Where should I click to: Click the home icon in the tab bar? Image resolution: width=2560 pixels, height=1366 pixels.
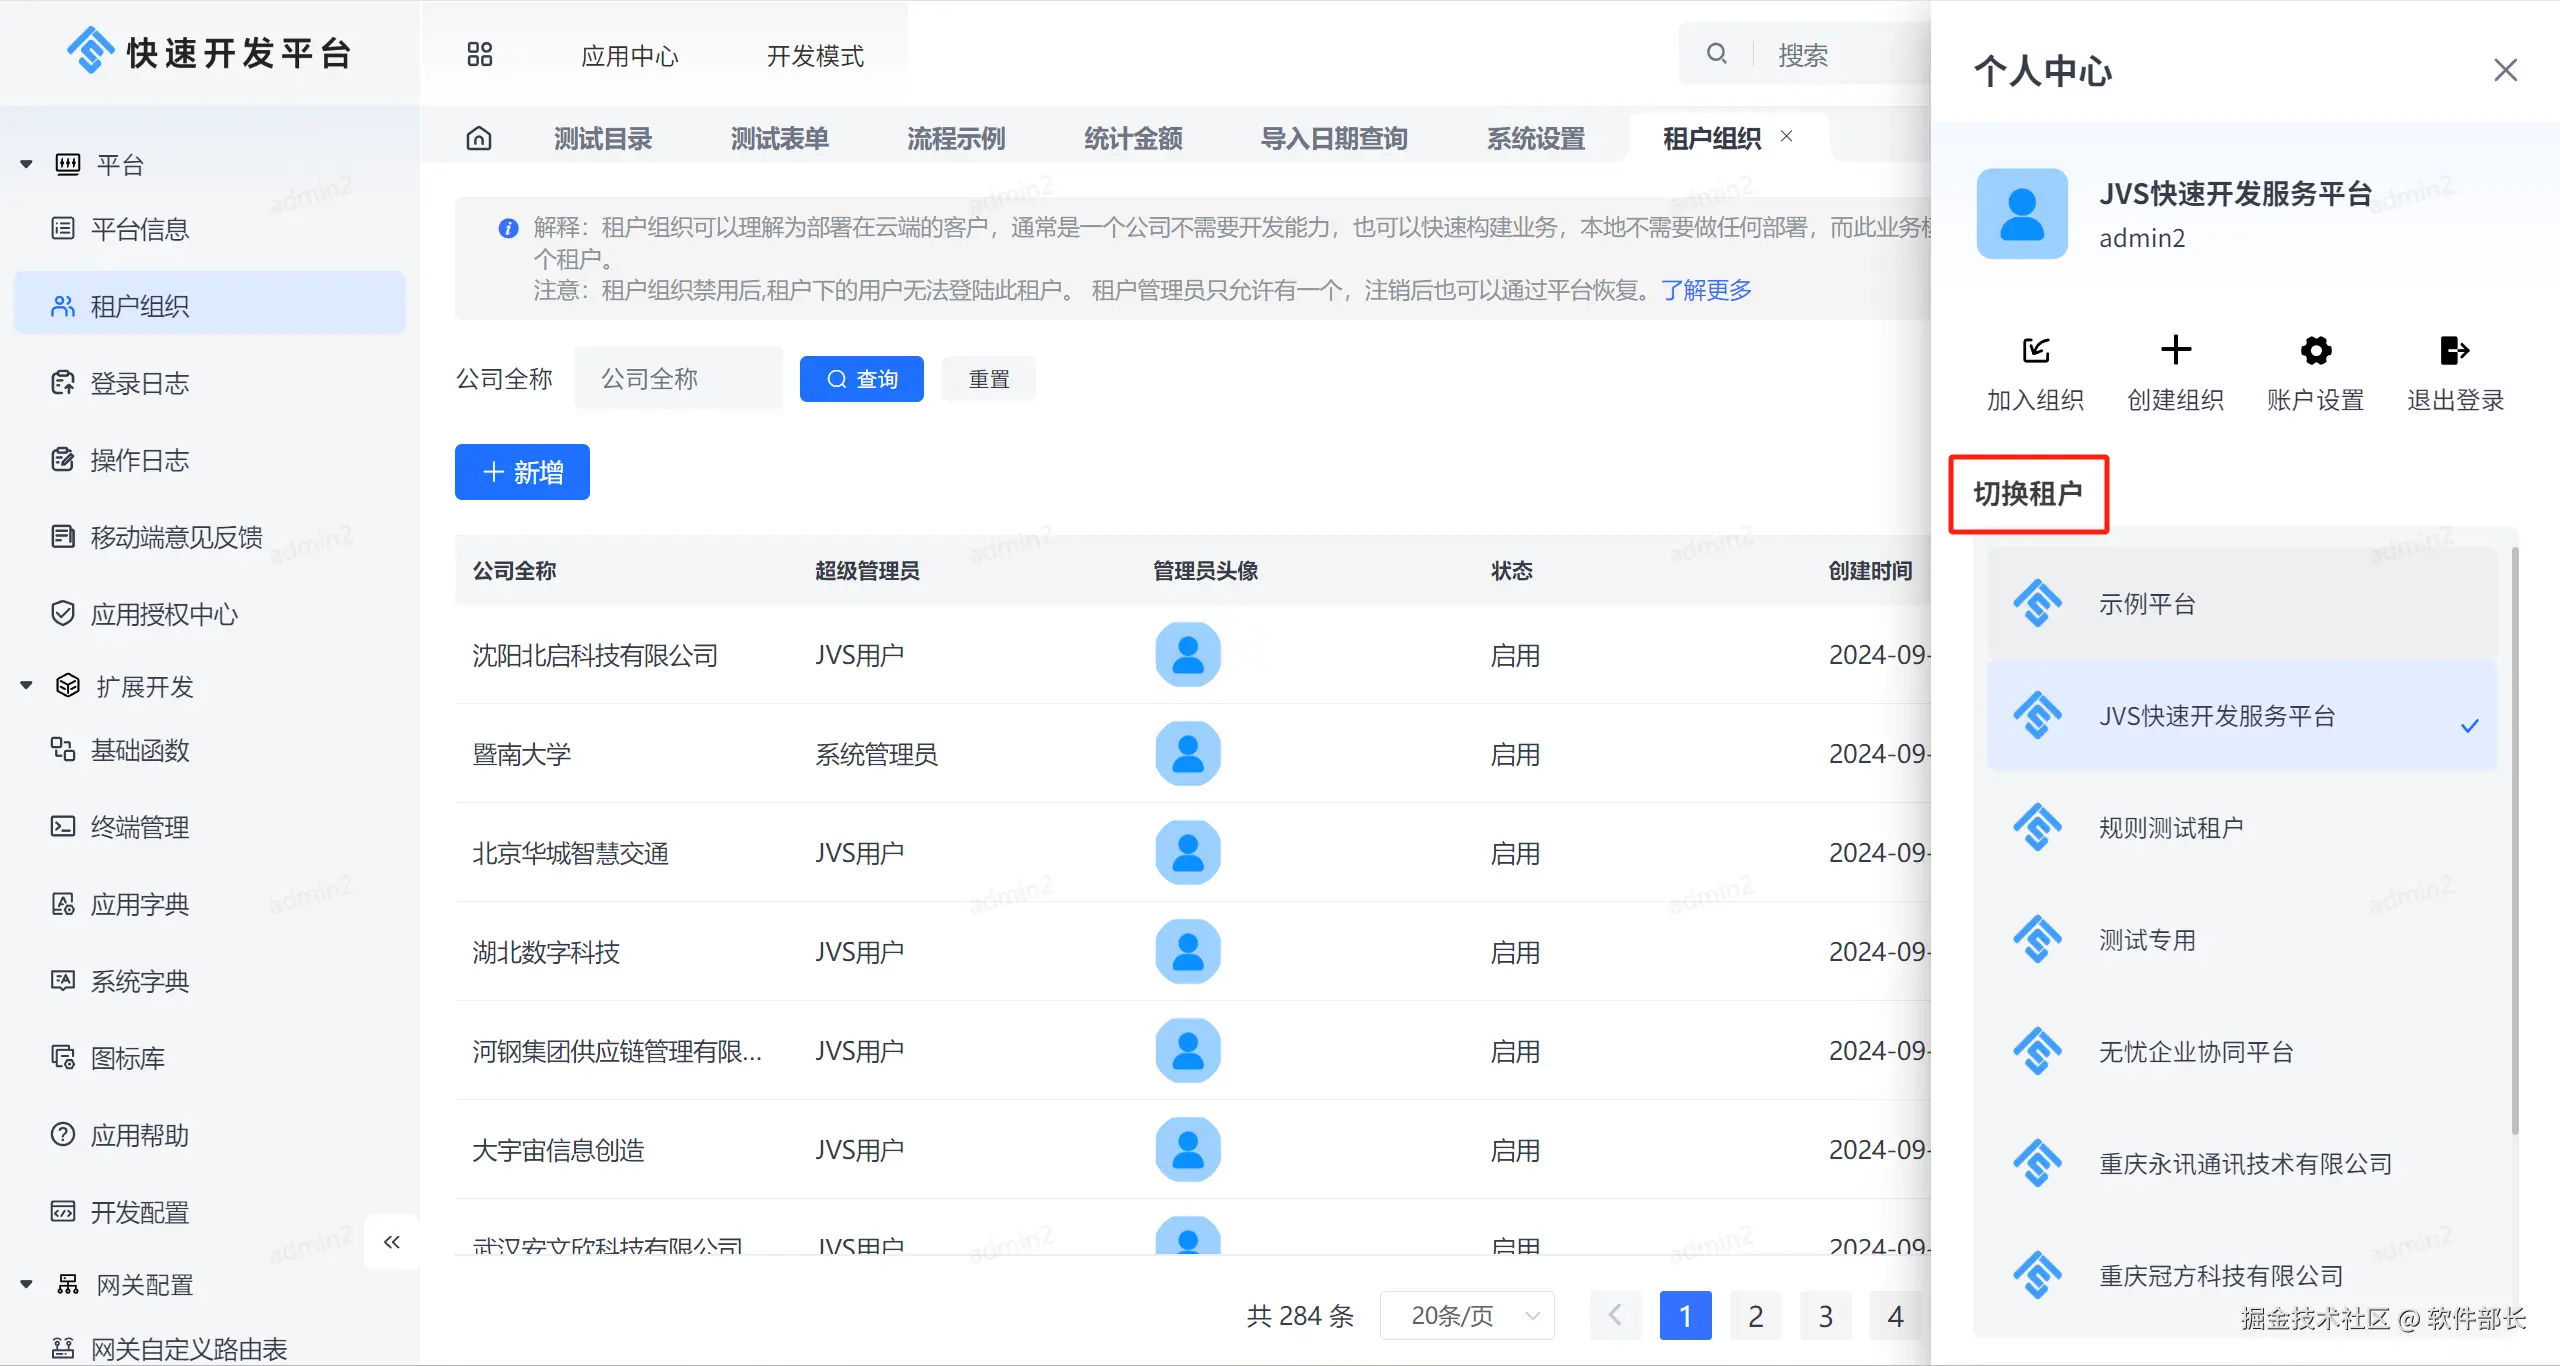pyautogui.click(x=479, y=138)
